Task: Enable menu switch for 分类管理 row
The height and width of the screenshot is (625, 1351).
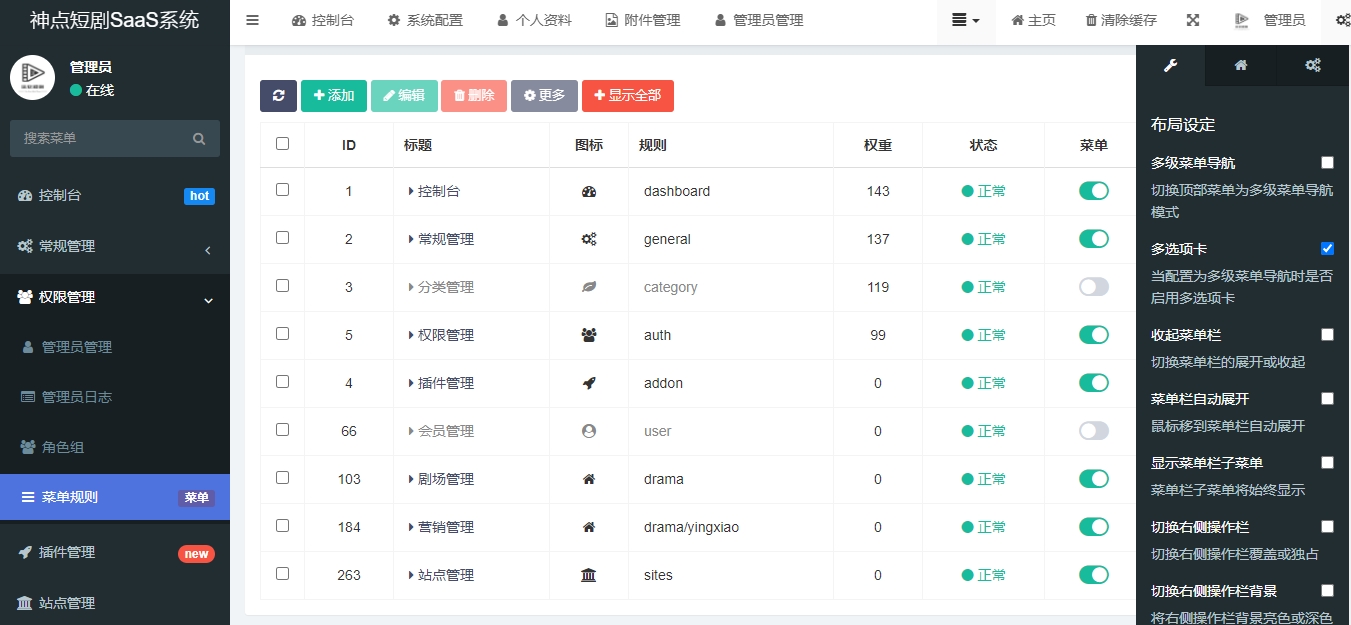Action: (x=1094, y=287)
